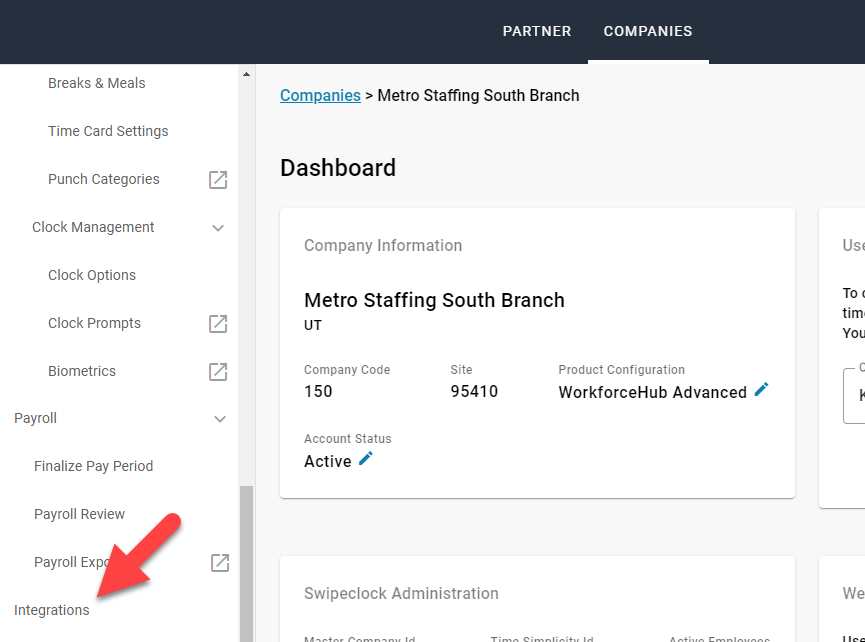Open Biometrics external link
The height and width of the screenshot is (642, 865).
tap(217, 371)
